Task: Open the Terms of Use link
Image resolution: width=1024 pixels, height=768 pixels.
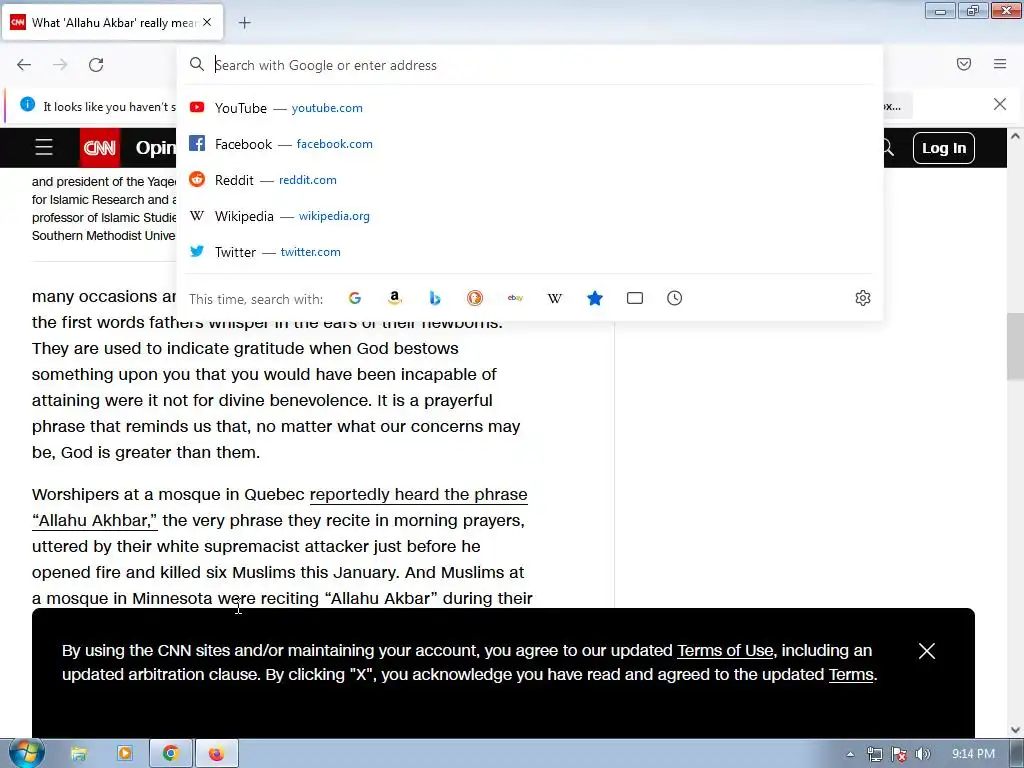Action: pos(725,650)
